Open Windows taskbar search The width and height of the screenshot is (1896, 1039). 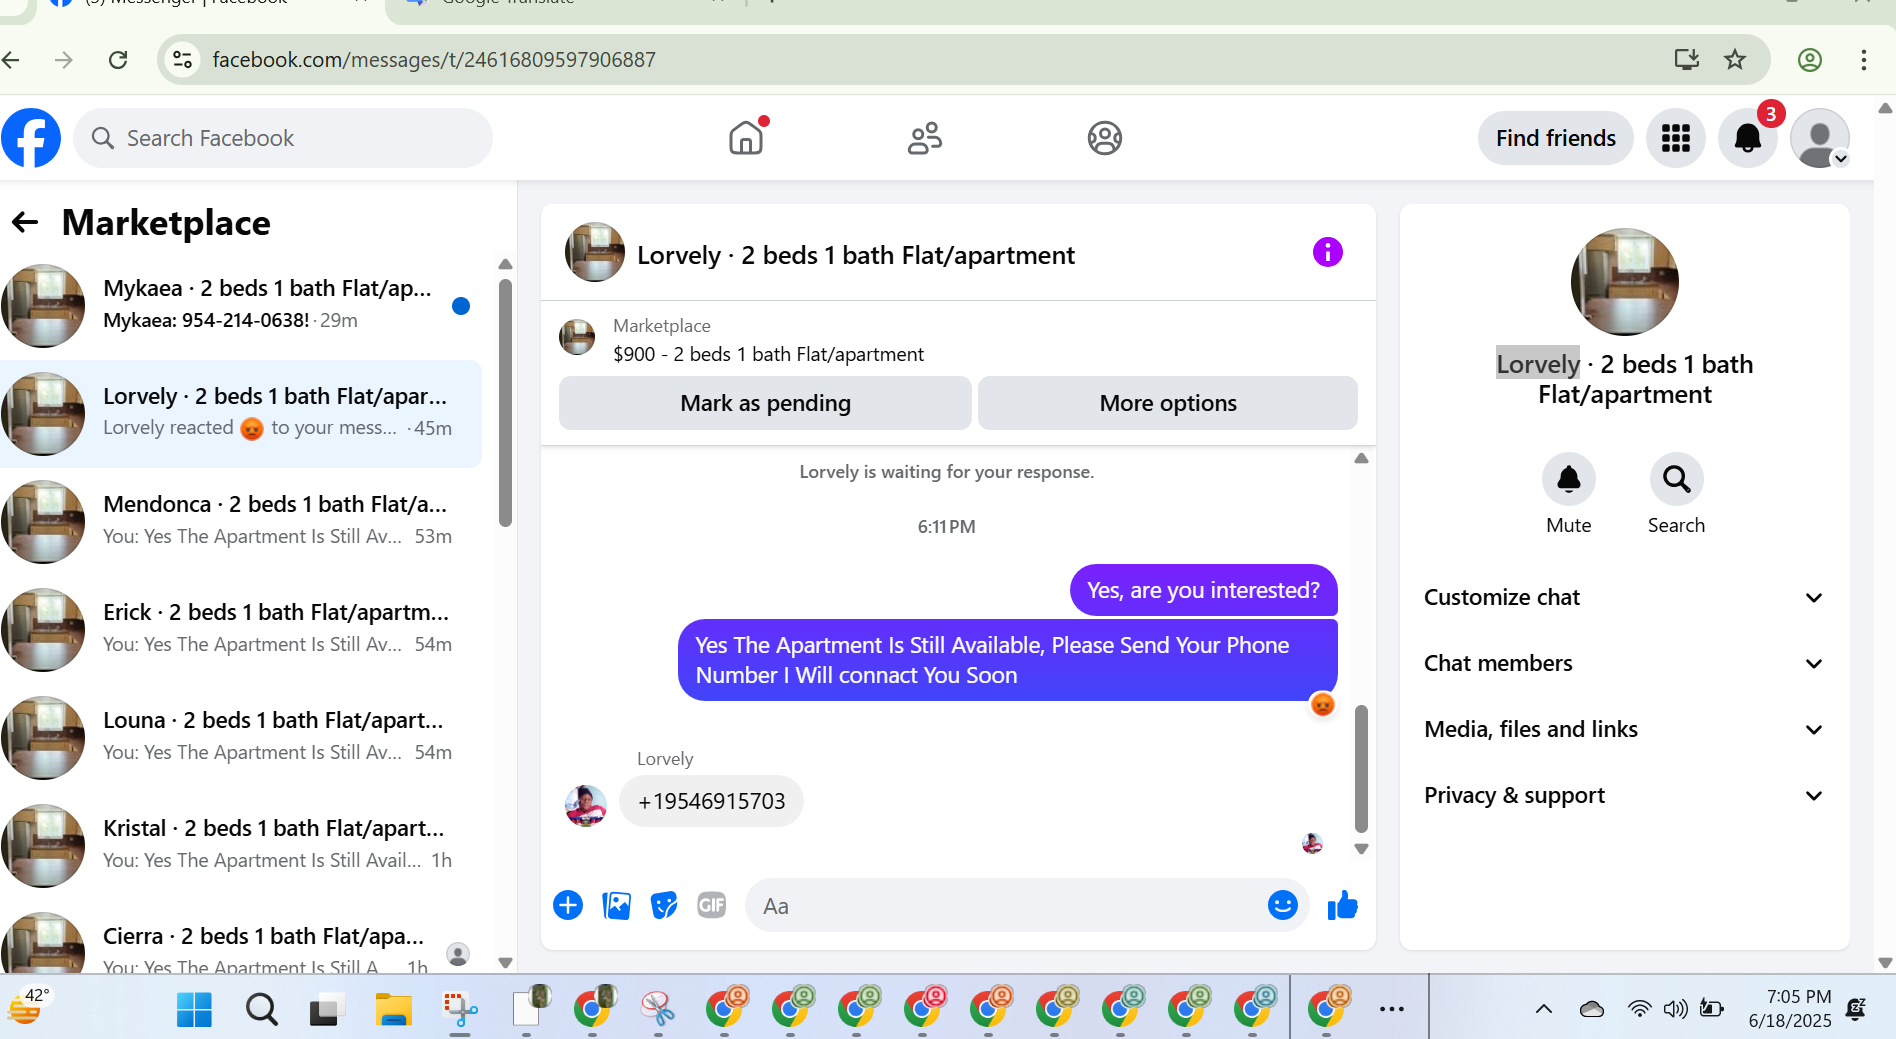[x=262, y=1010]
